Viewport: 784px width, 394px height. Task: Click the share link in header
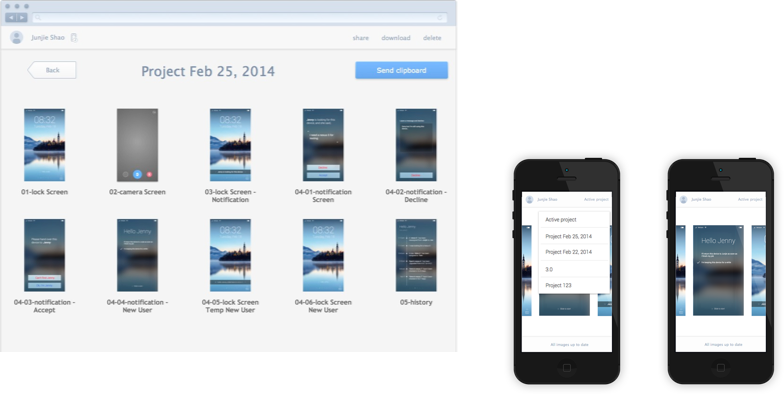[x=360, y=38]
